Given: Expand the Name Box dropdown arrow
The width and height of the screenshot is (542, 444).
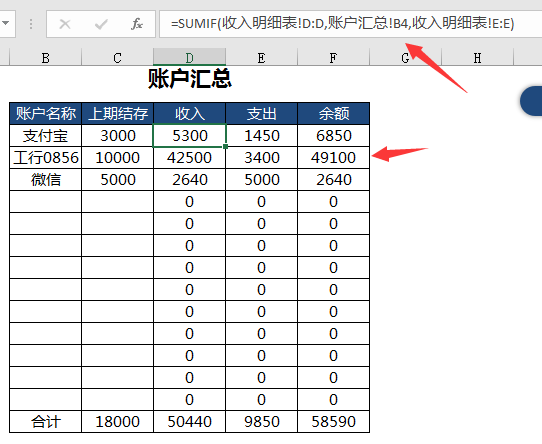Looking at the screenshot, I should (6, 24).
